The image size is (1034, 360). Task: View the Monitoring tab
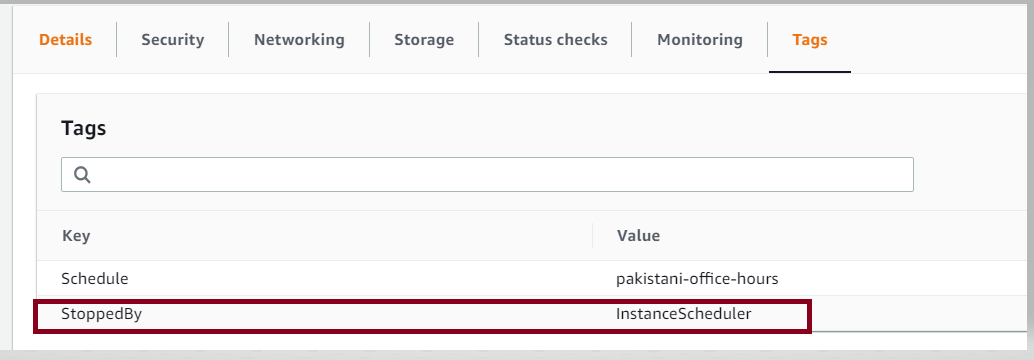700,40
